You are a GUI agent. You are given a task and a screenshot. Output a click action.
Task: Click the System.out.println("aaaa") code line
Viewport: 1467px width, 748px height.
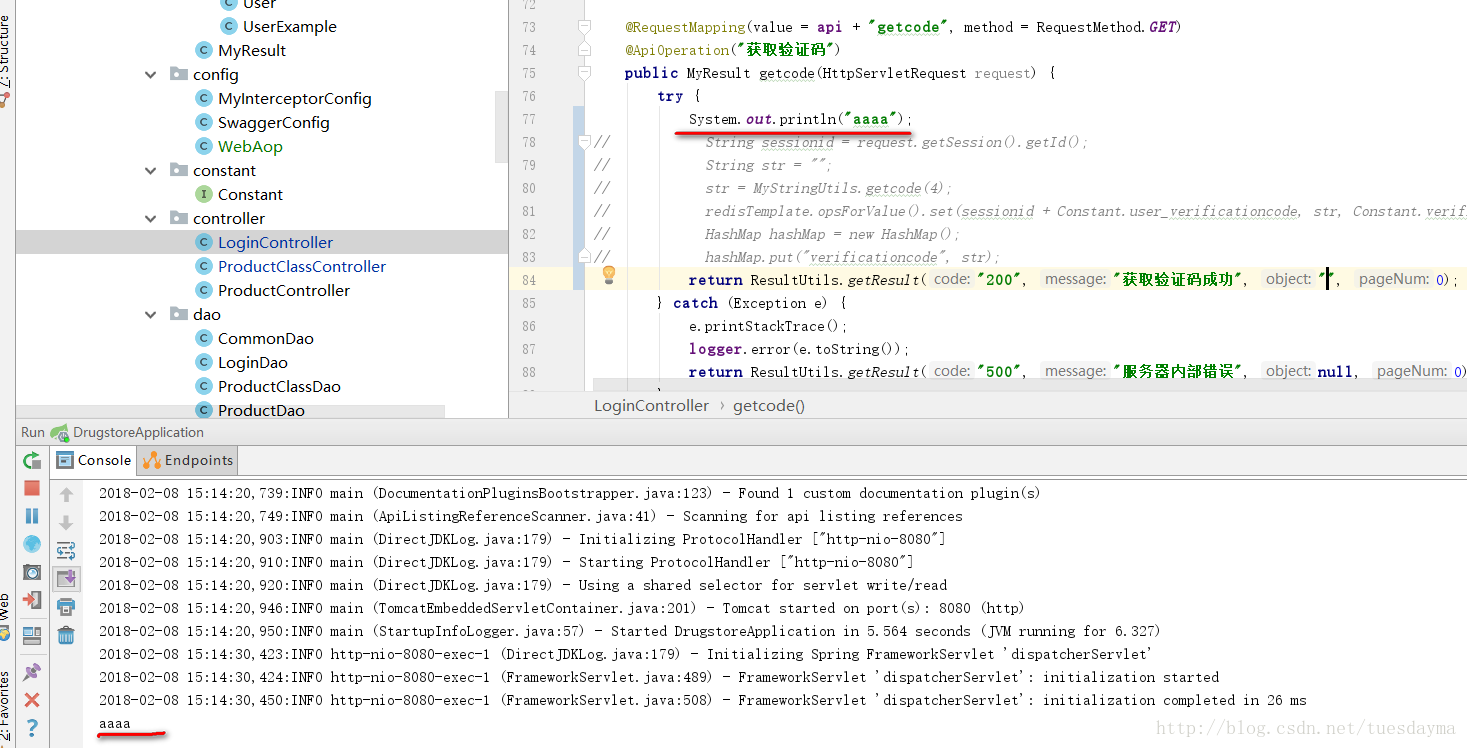click(x=801, y=119)
